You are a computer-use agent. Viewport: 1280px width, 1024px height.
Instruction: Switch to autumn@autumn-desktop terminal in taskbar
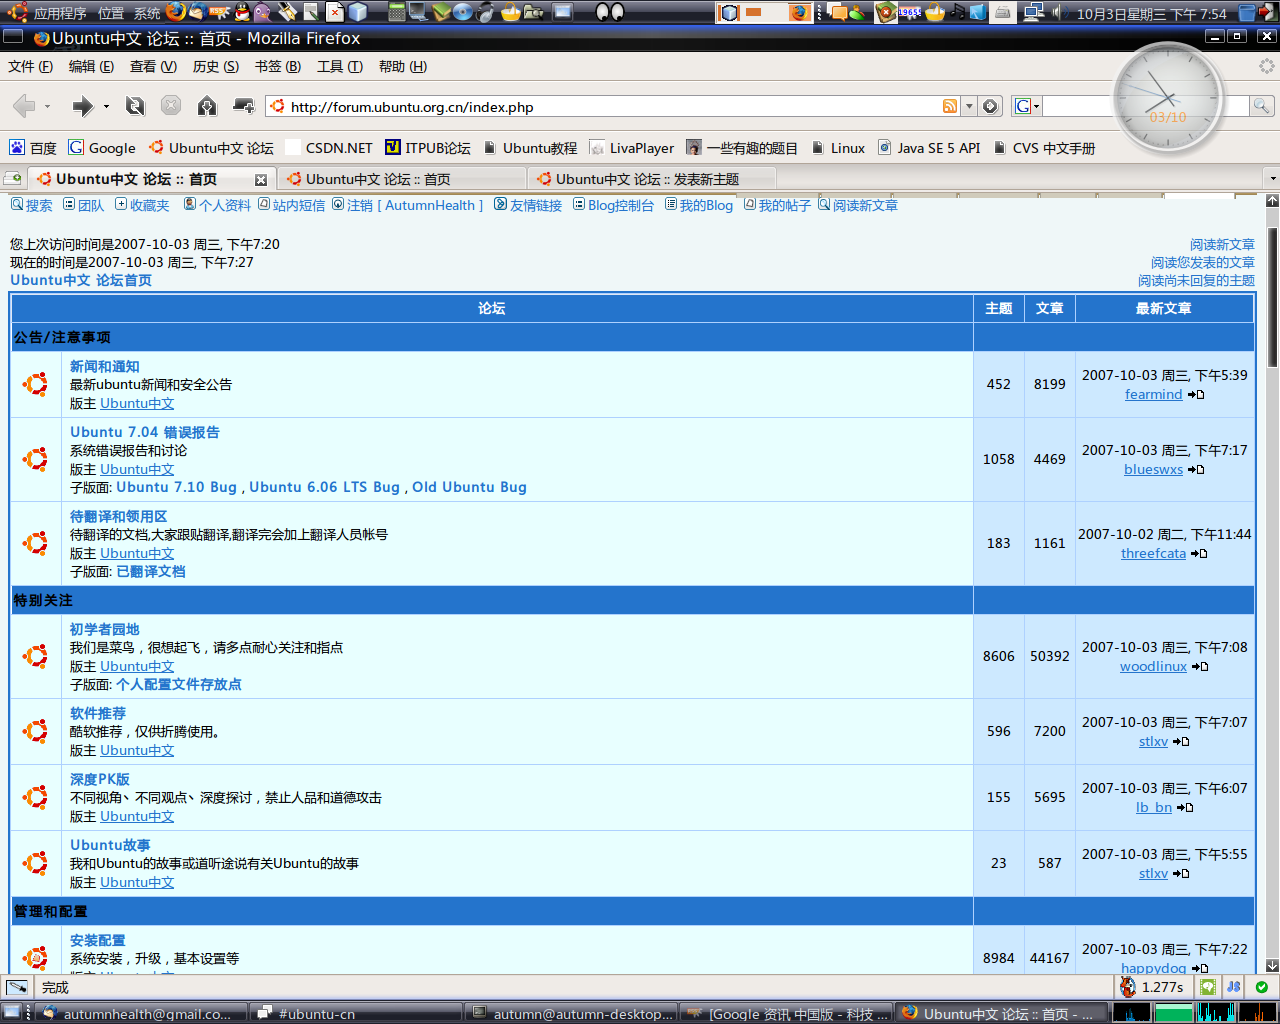[x=571, y=1013]
